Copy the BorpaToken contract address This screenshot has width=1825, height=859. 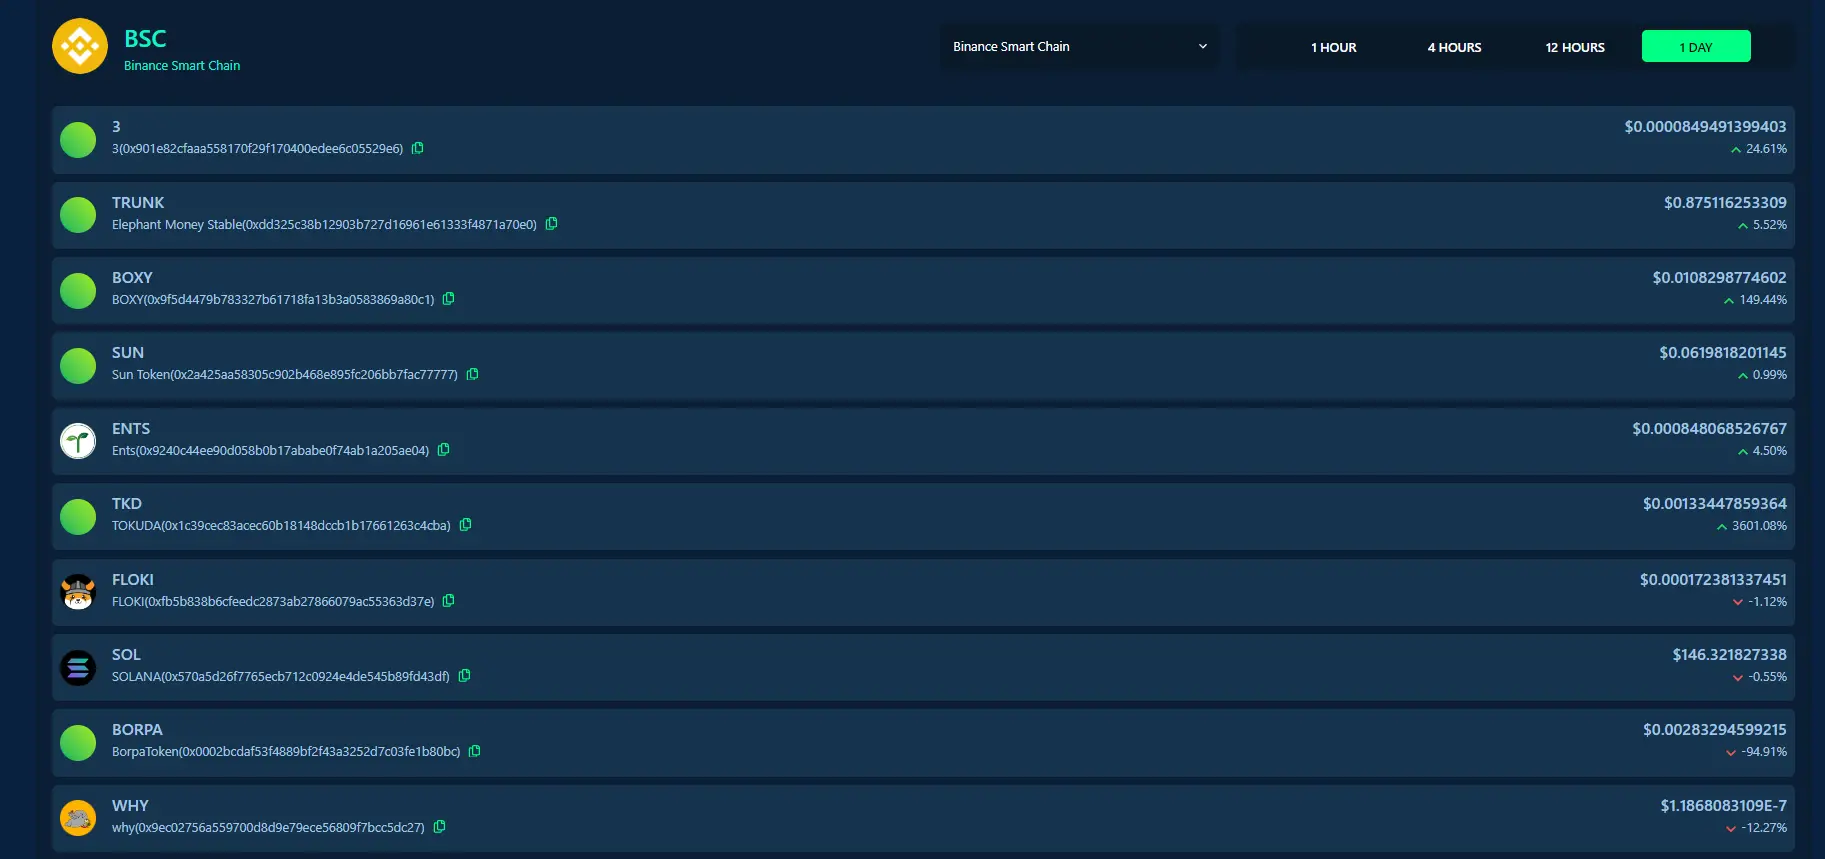pos(475,751)
